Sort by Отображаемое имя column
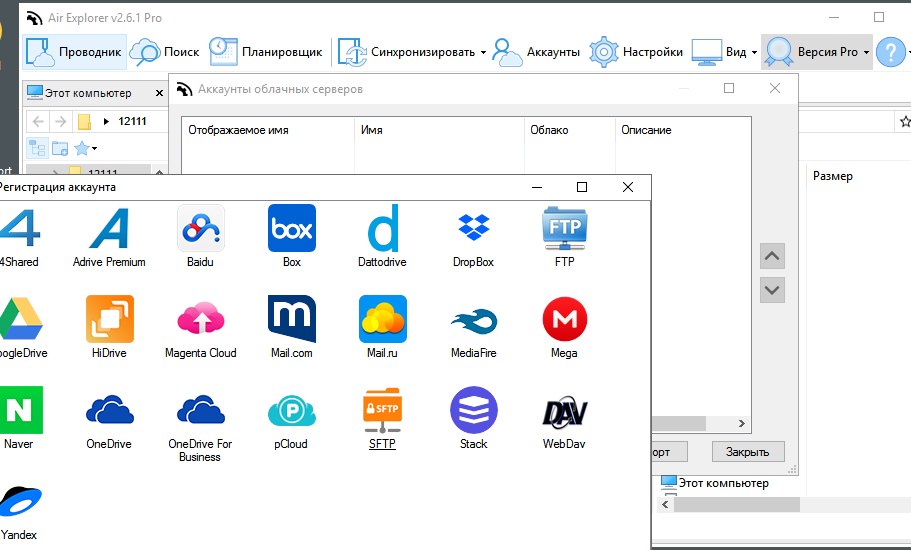The image size is (911, 550). pos(268,130)
